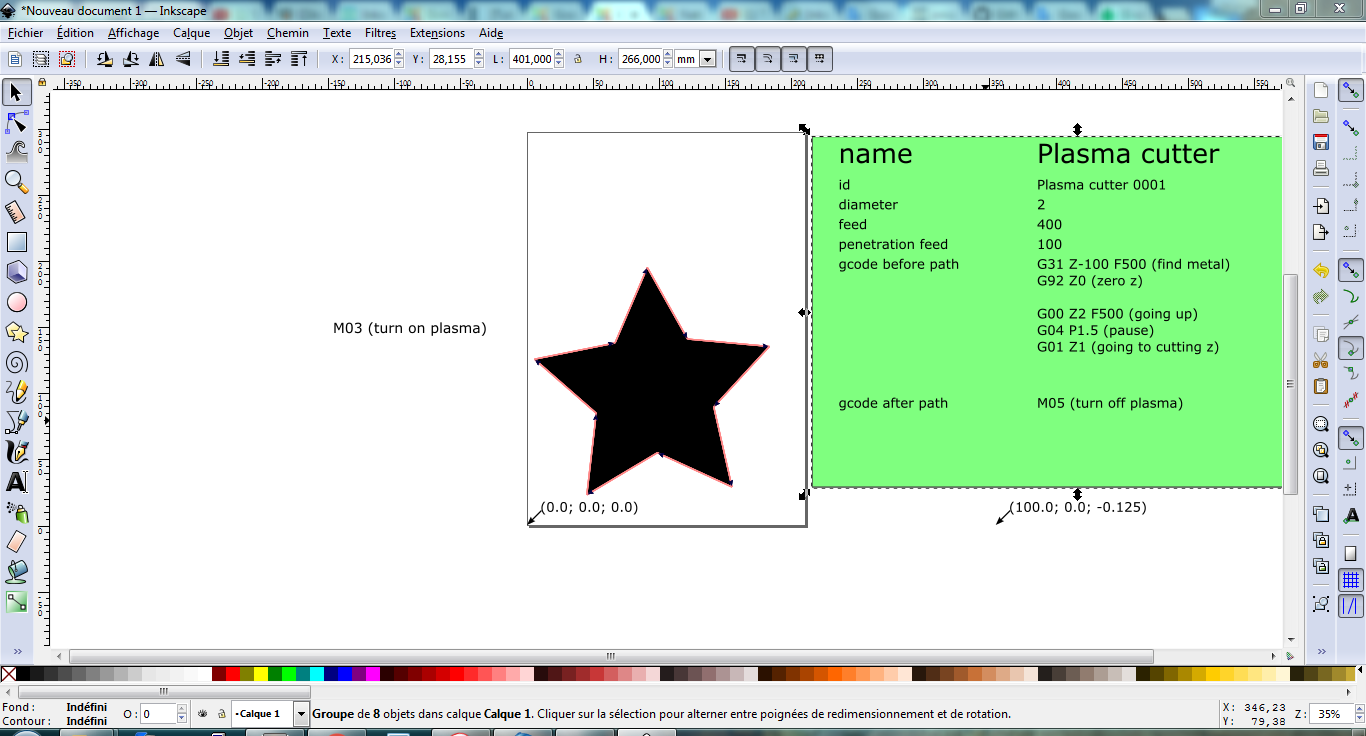Flip selection horizontally
Viewport: 1366px width, 736px height.
156,59
